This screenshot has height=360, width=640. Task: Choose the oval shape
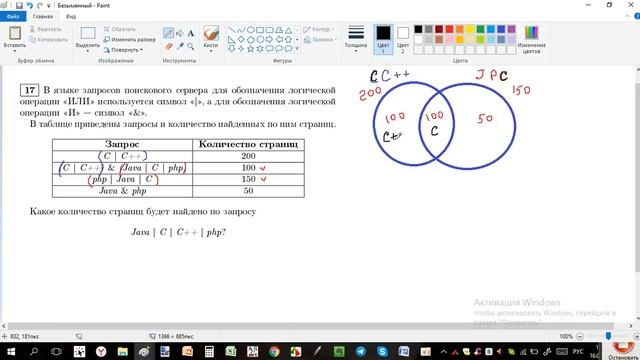251,30
